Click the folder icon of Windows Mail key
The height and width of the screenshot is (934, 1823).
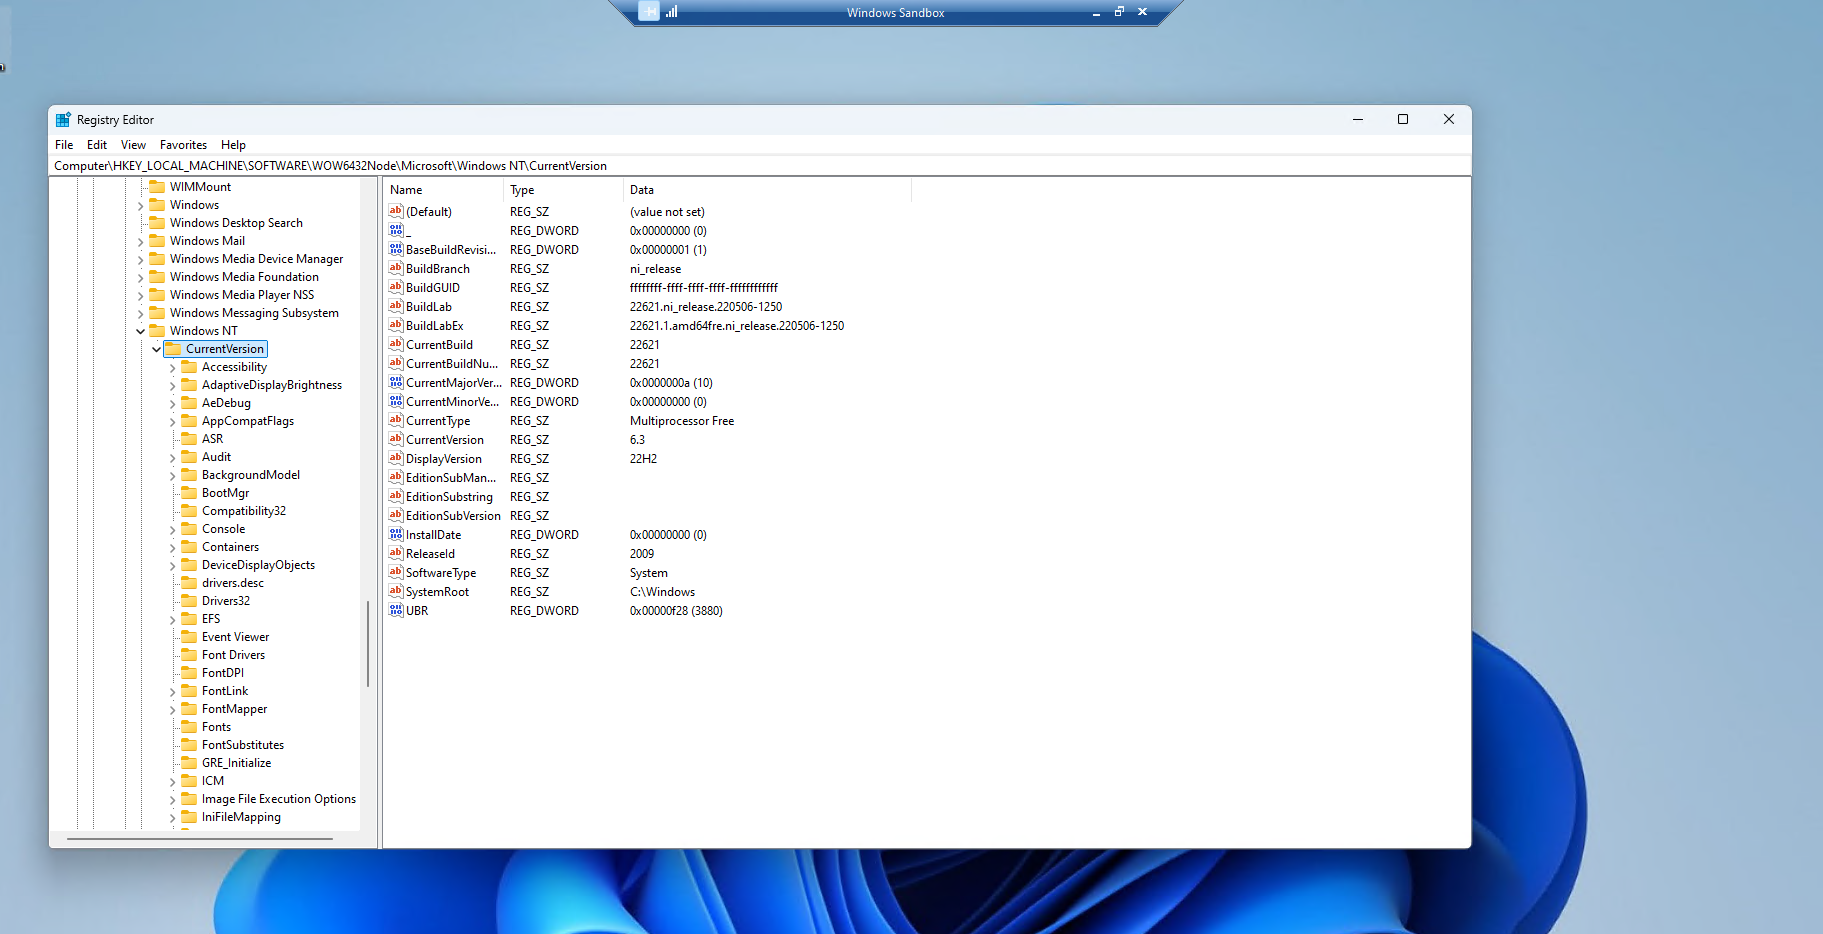pos(157,241)
